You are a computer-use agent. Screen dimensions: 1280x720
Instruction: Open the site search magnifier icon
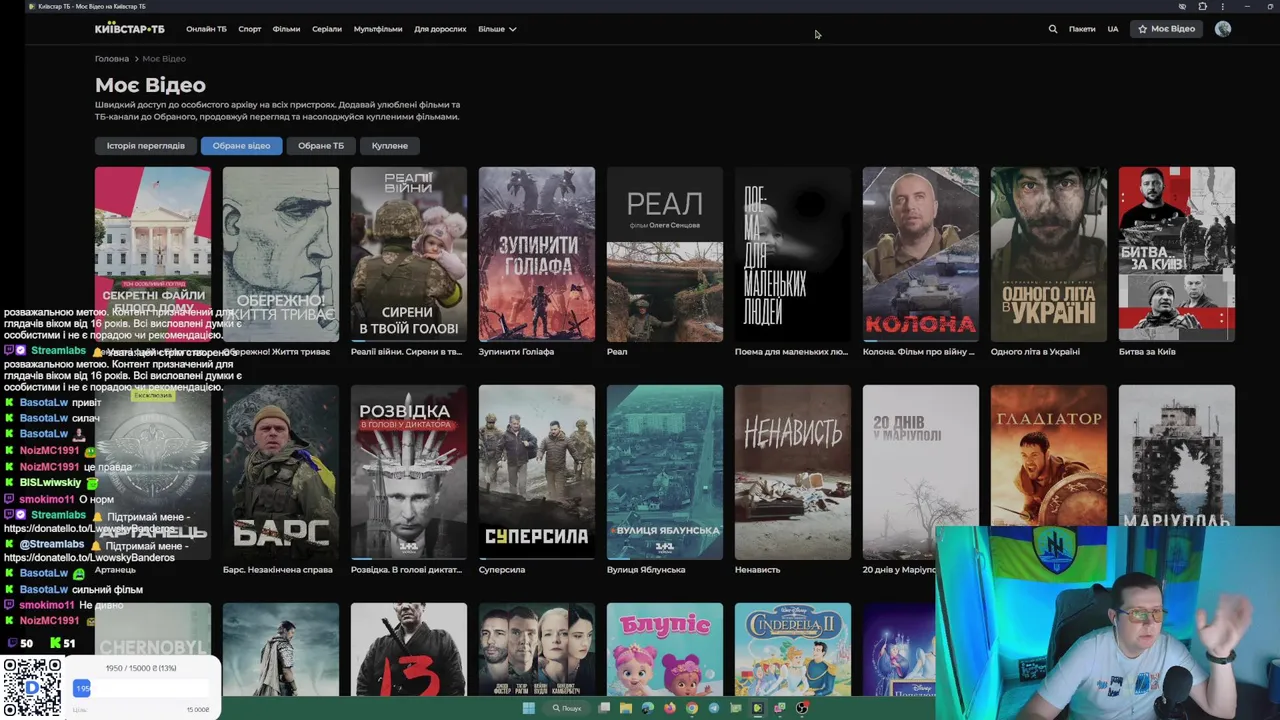(1052, 29)
